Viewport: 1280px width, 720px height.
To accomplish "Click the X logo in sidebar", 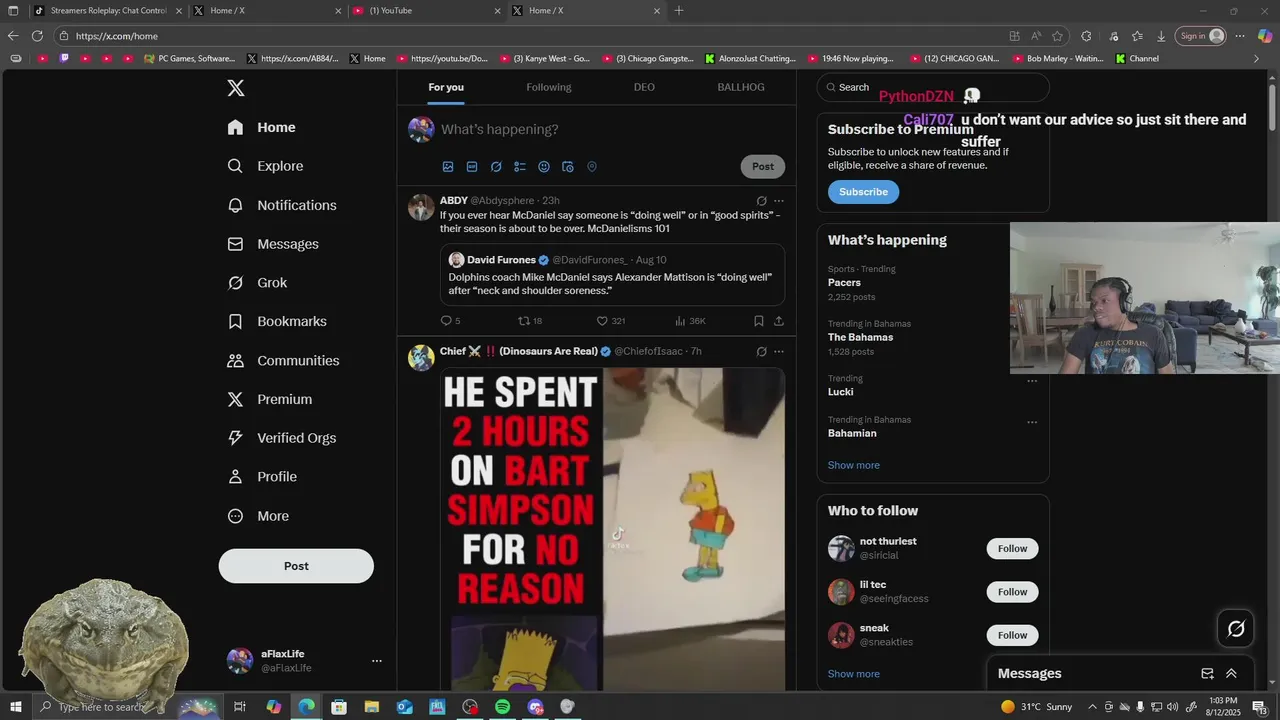I will [x=236, y=88].
